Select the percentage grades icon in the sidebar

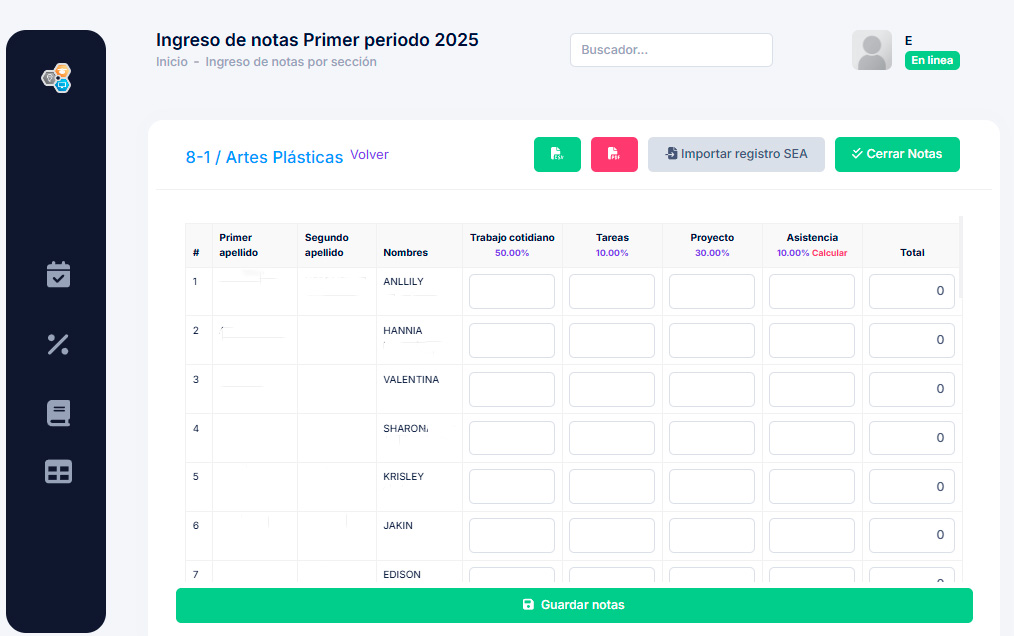tap(57, 344)
